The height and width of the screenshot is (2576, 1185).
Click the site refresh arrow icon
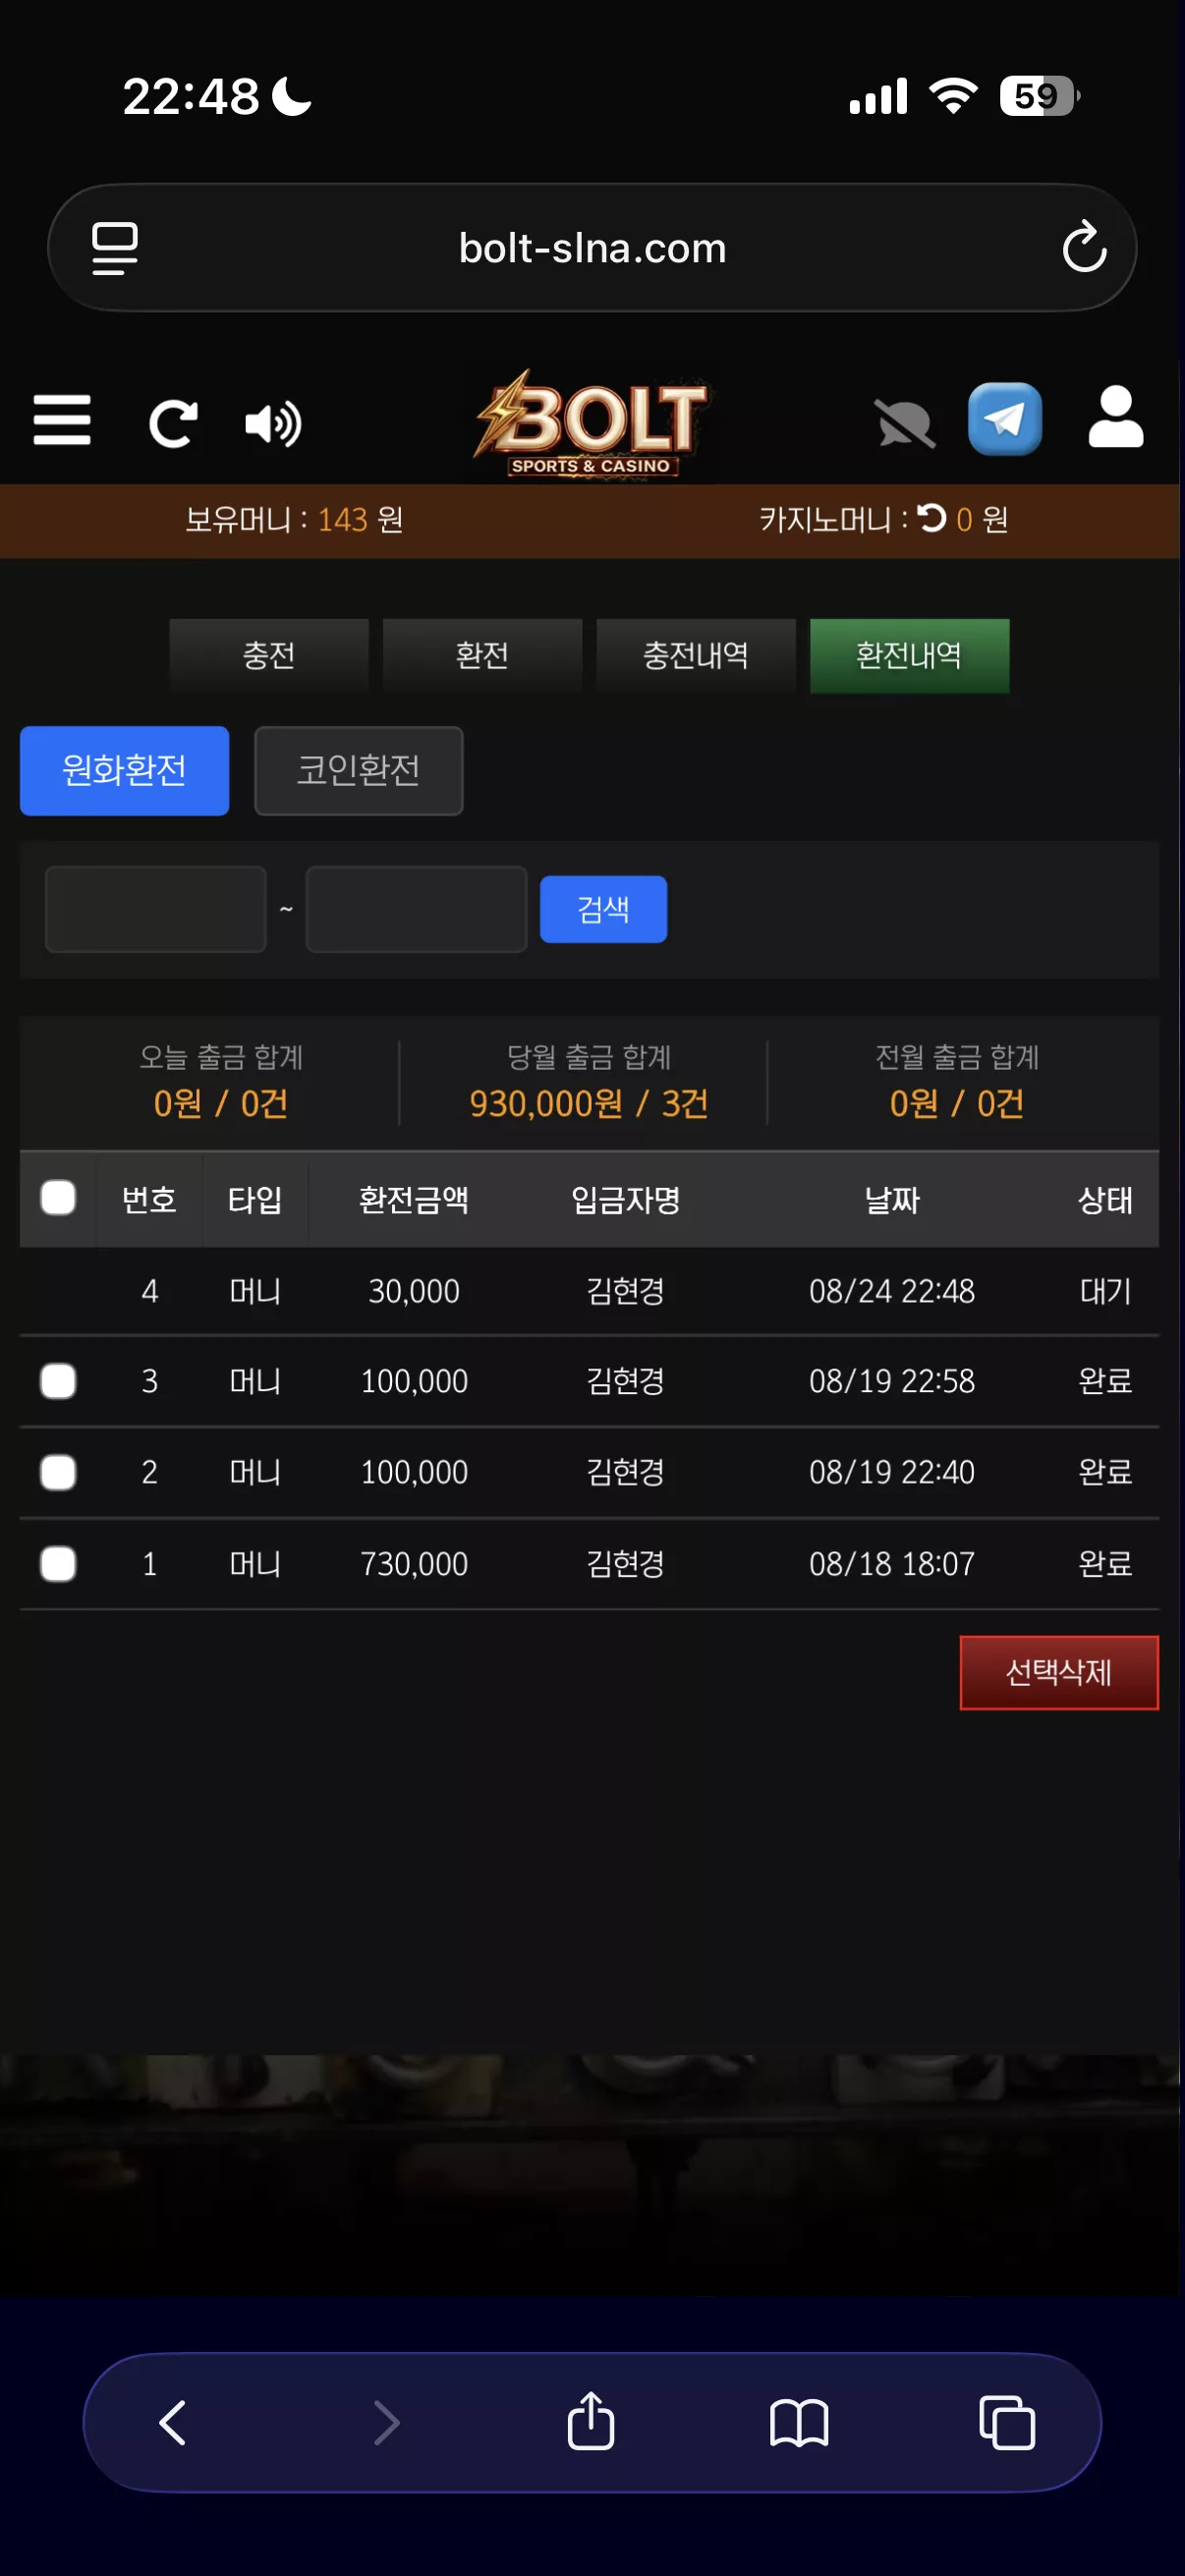[173, 423]
